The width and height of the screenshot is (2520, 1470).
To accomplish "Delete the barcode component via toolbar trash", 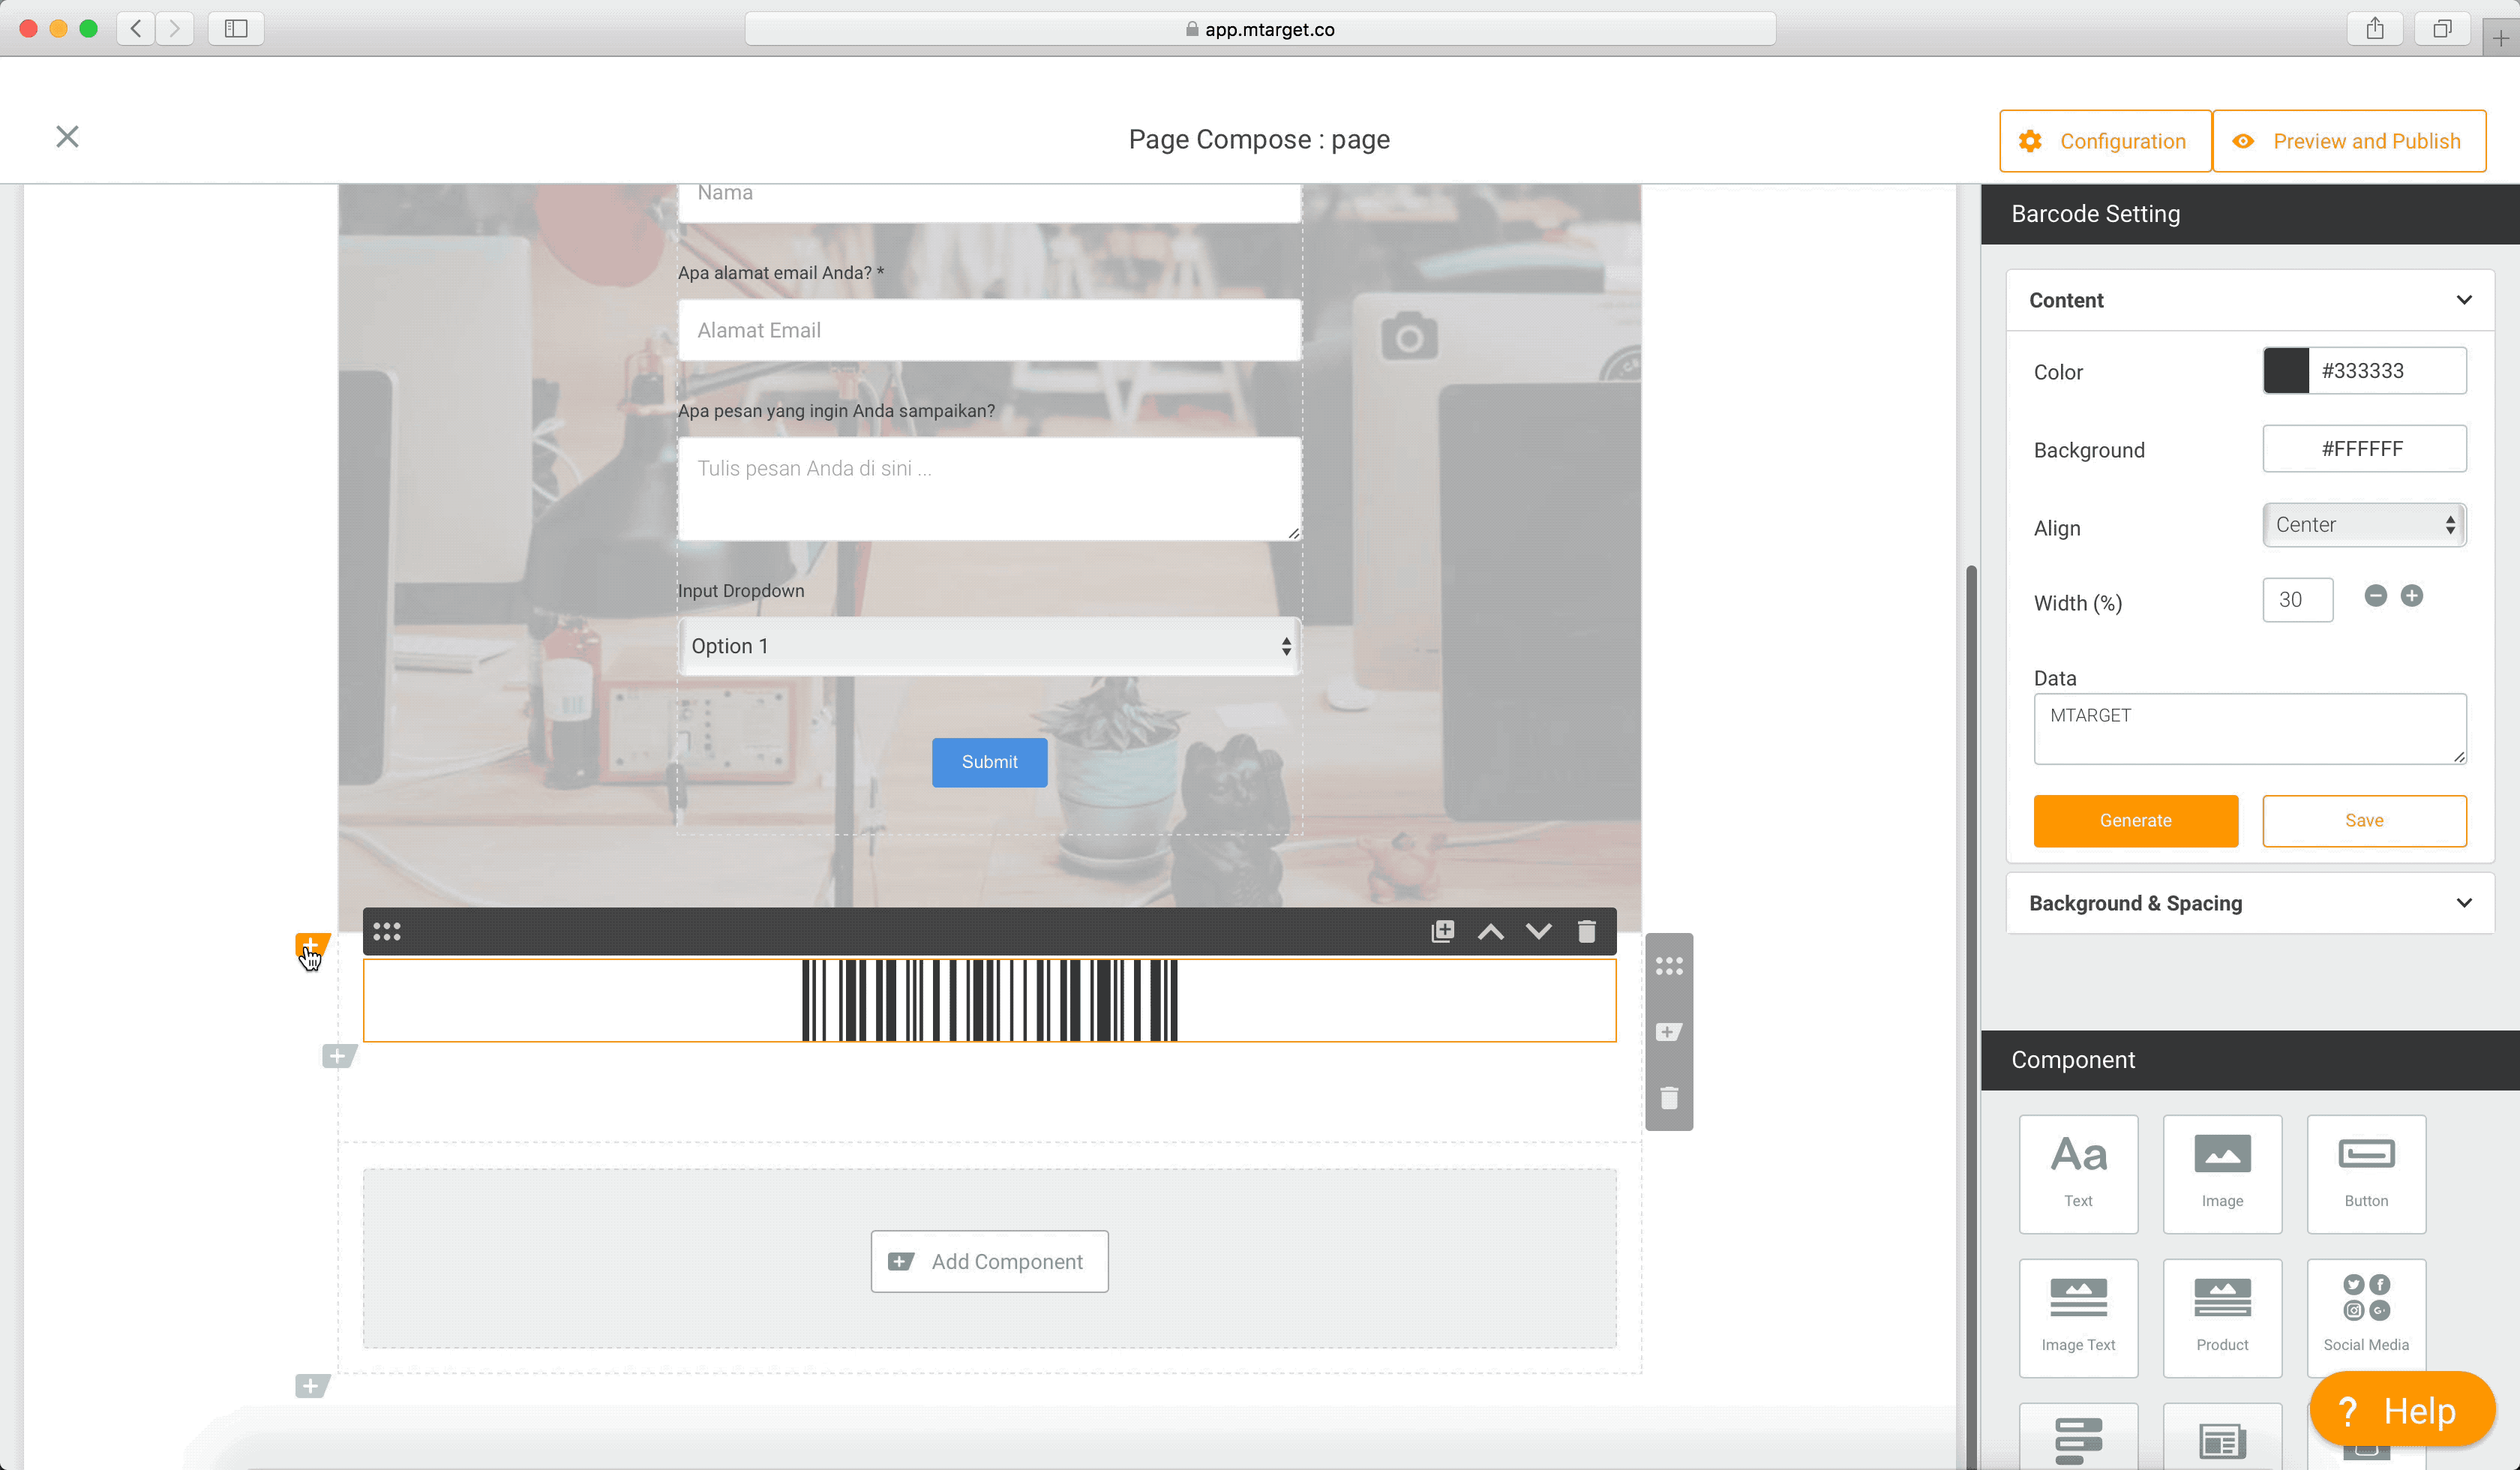I will (x=1586, y=931).
